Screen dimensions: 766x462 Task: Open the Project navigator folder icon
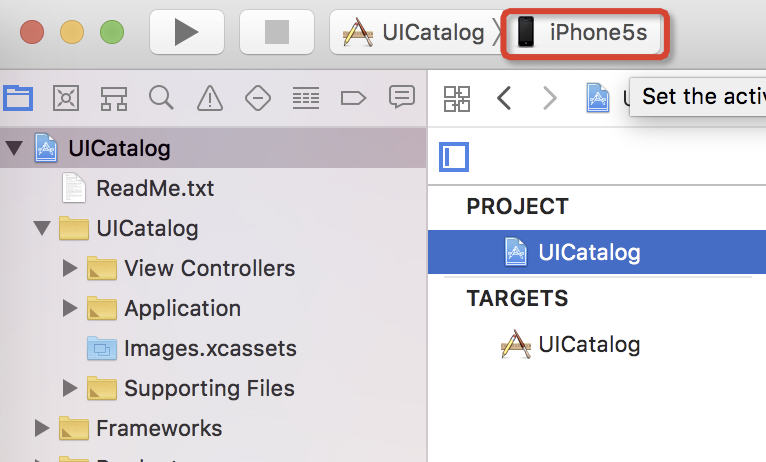point(18,98)
